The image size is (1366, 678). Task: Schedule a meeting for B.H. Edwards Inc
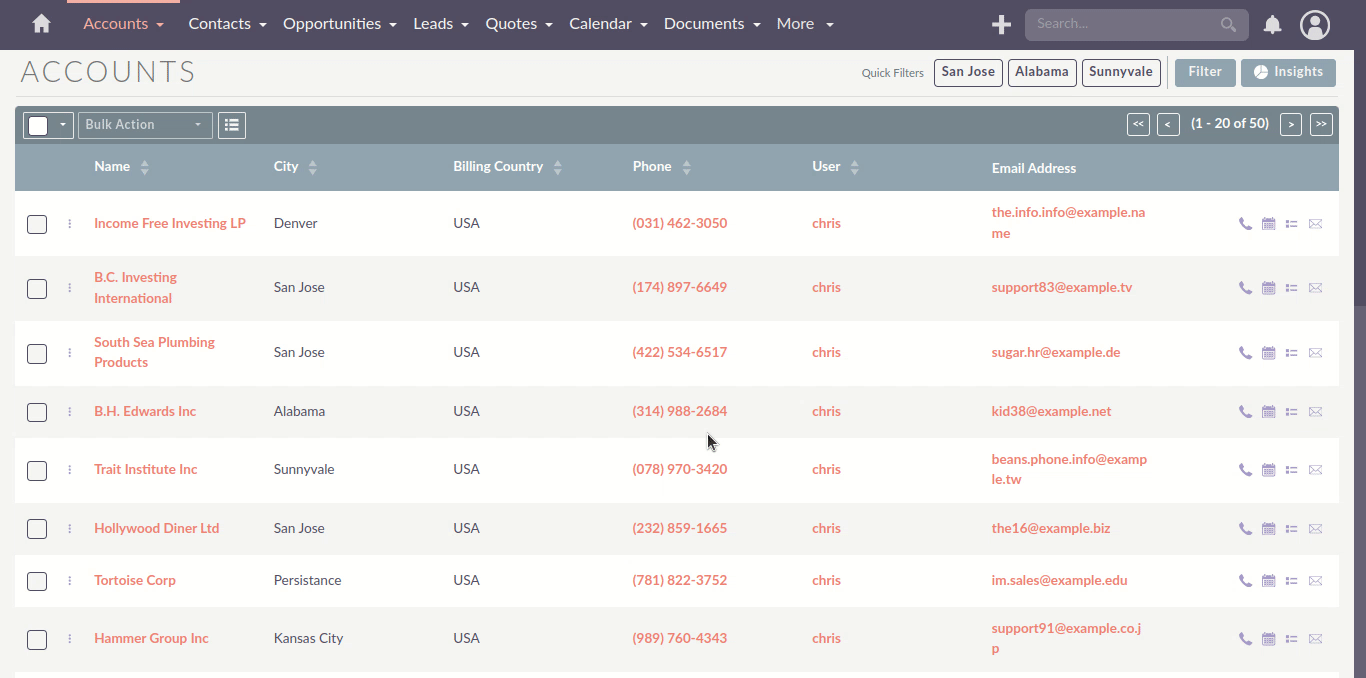pyautogui.click(x=1268, y=412)
